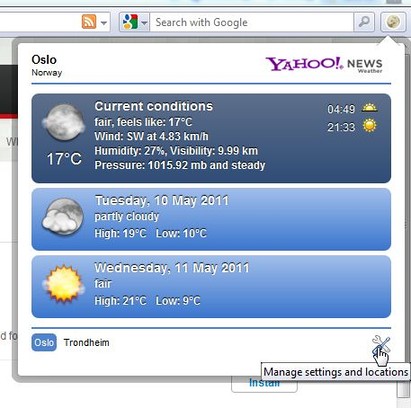
Task: Expand the RSS feed dropdown arrow
Action: coord(104,23)
